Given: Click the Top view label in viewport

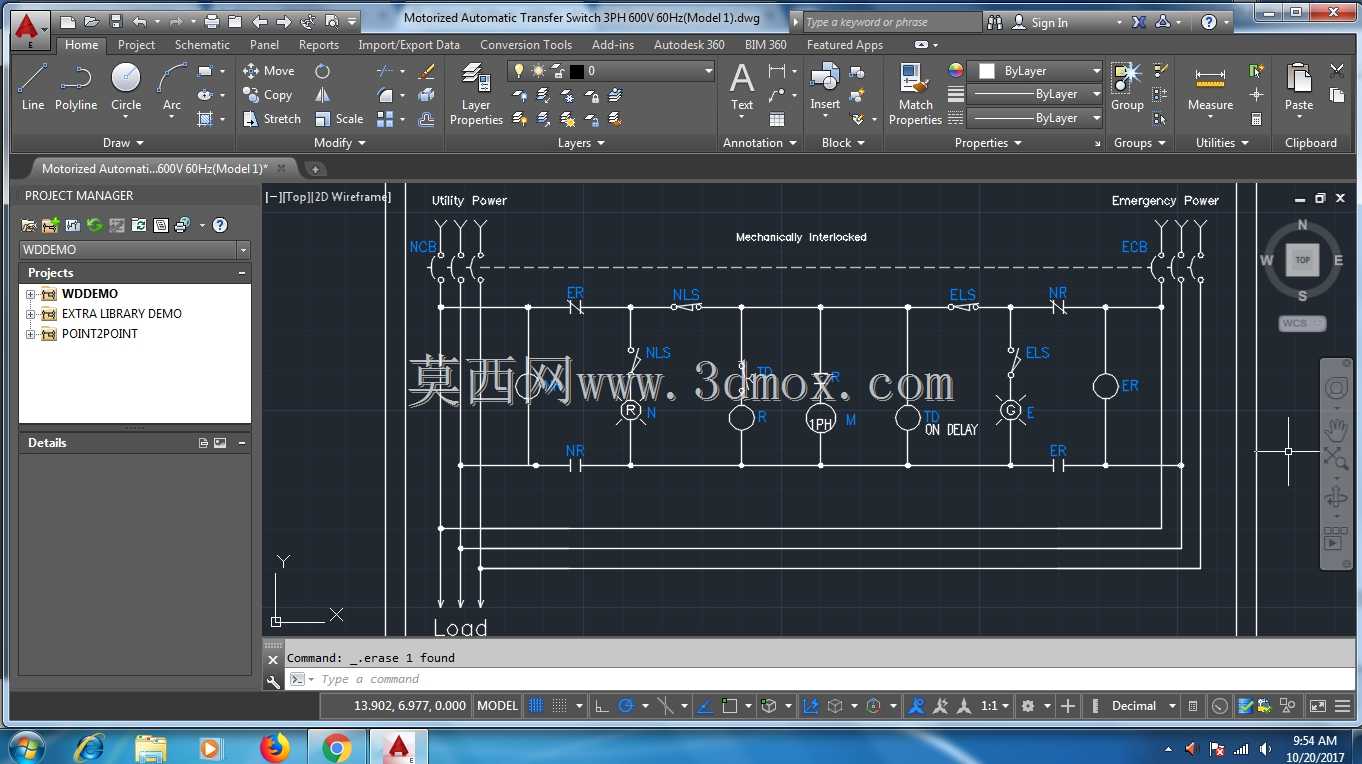Looking at the screenshot, I should coord(296,197).
